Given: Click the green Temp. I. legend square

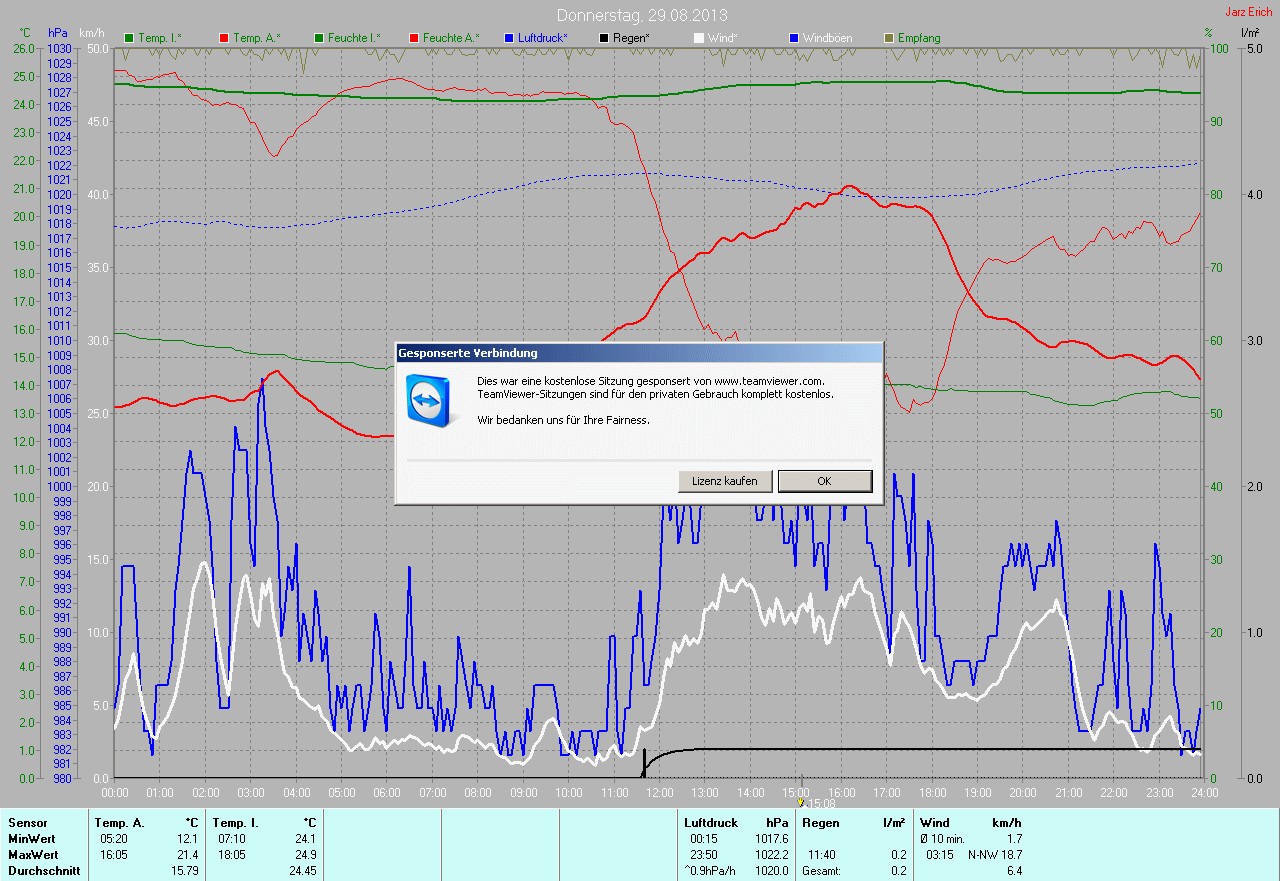Looking at the screenshot, I should pos(128,38).
